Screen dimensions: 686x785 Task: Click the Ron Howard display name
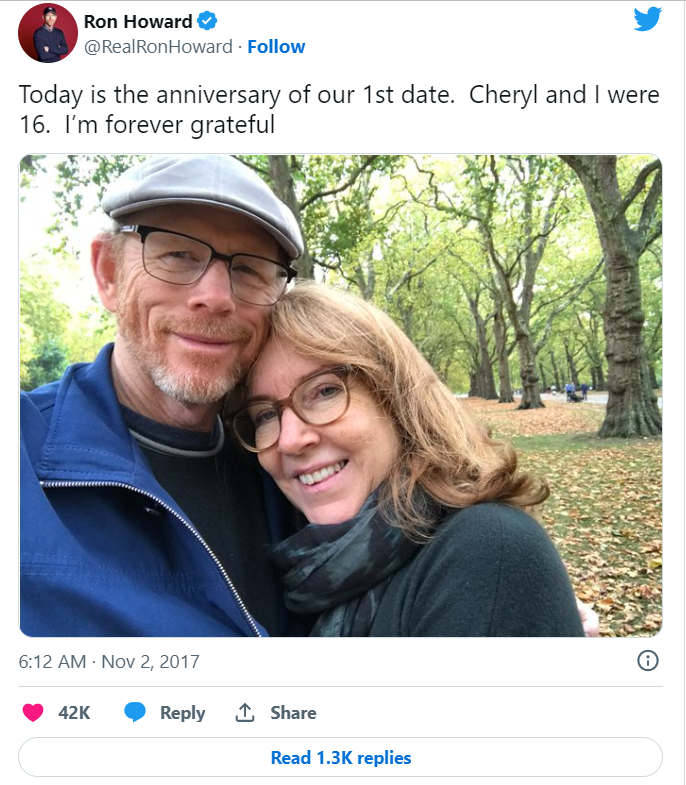coord(139,22)
